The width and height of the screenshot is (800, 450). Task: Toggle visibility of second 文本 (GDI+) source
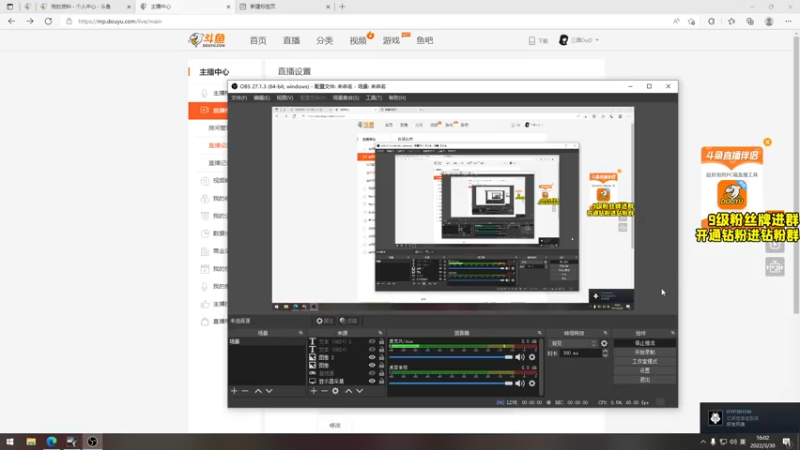click(x=372, y=349)
